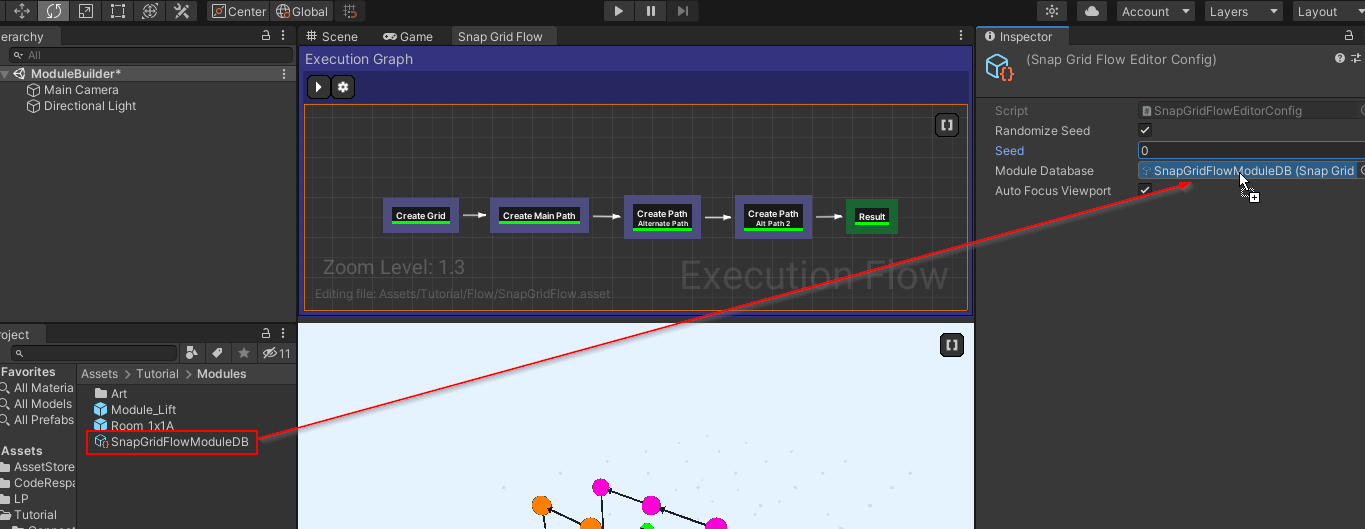1365x529 pixels.
Task: Select the Create Main Path node
Action: coord(539,216)
